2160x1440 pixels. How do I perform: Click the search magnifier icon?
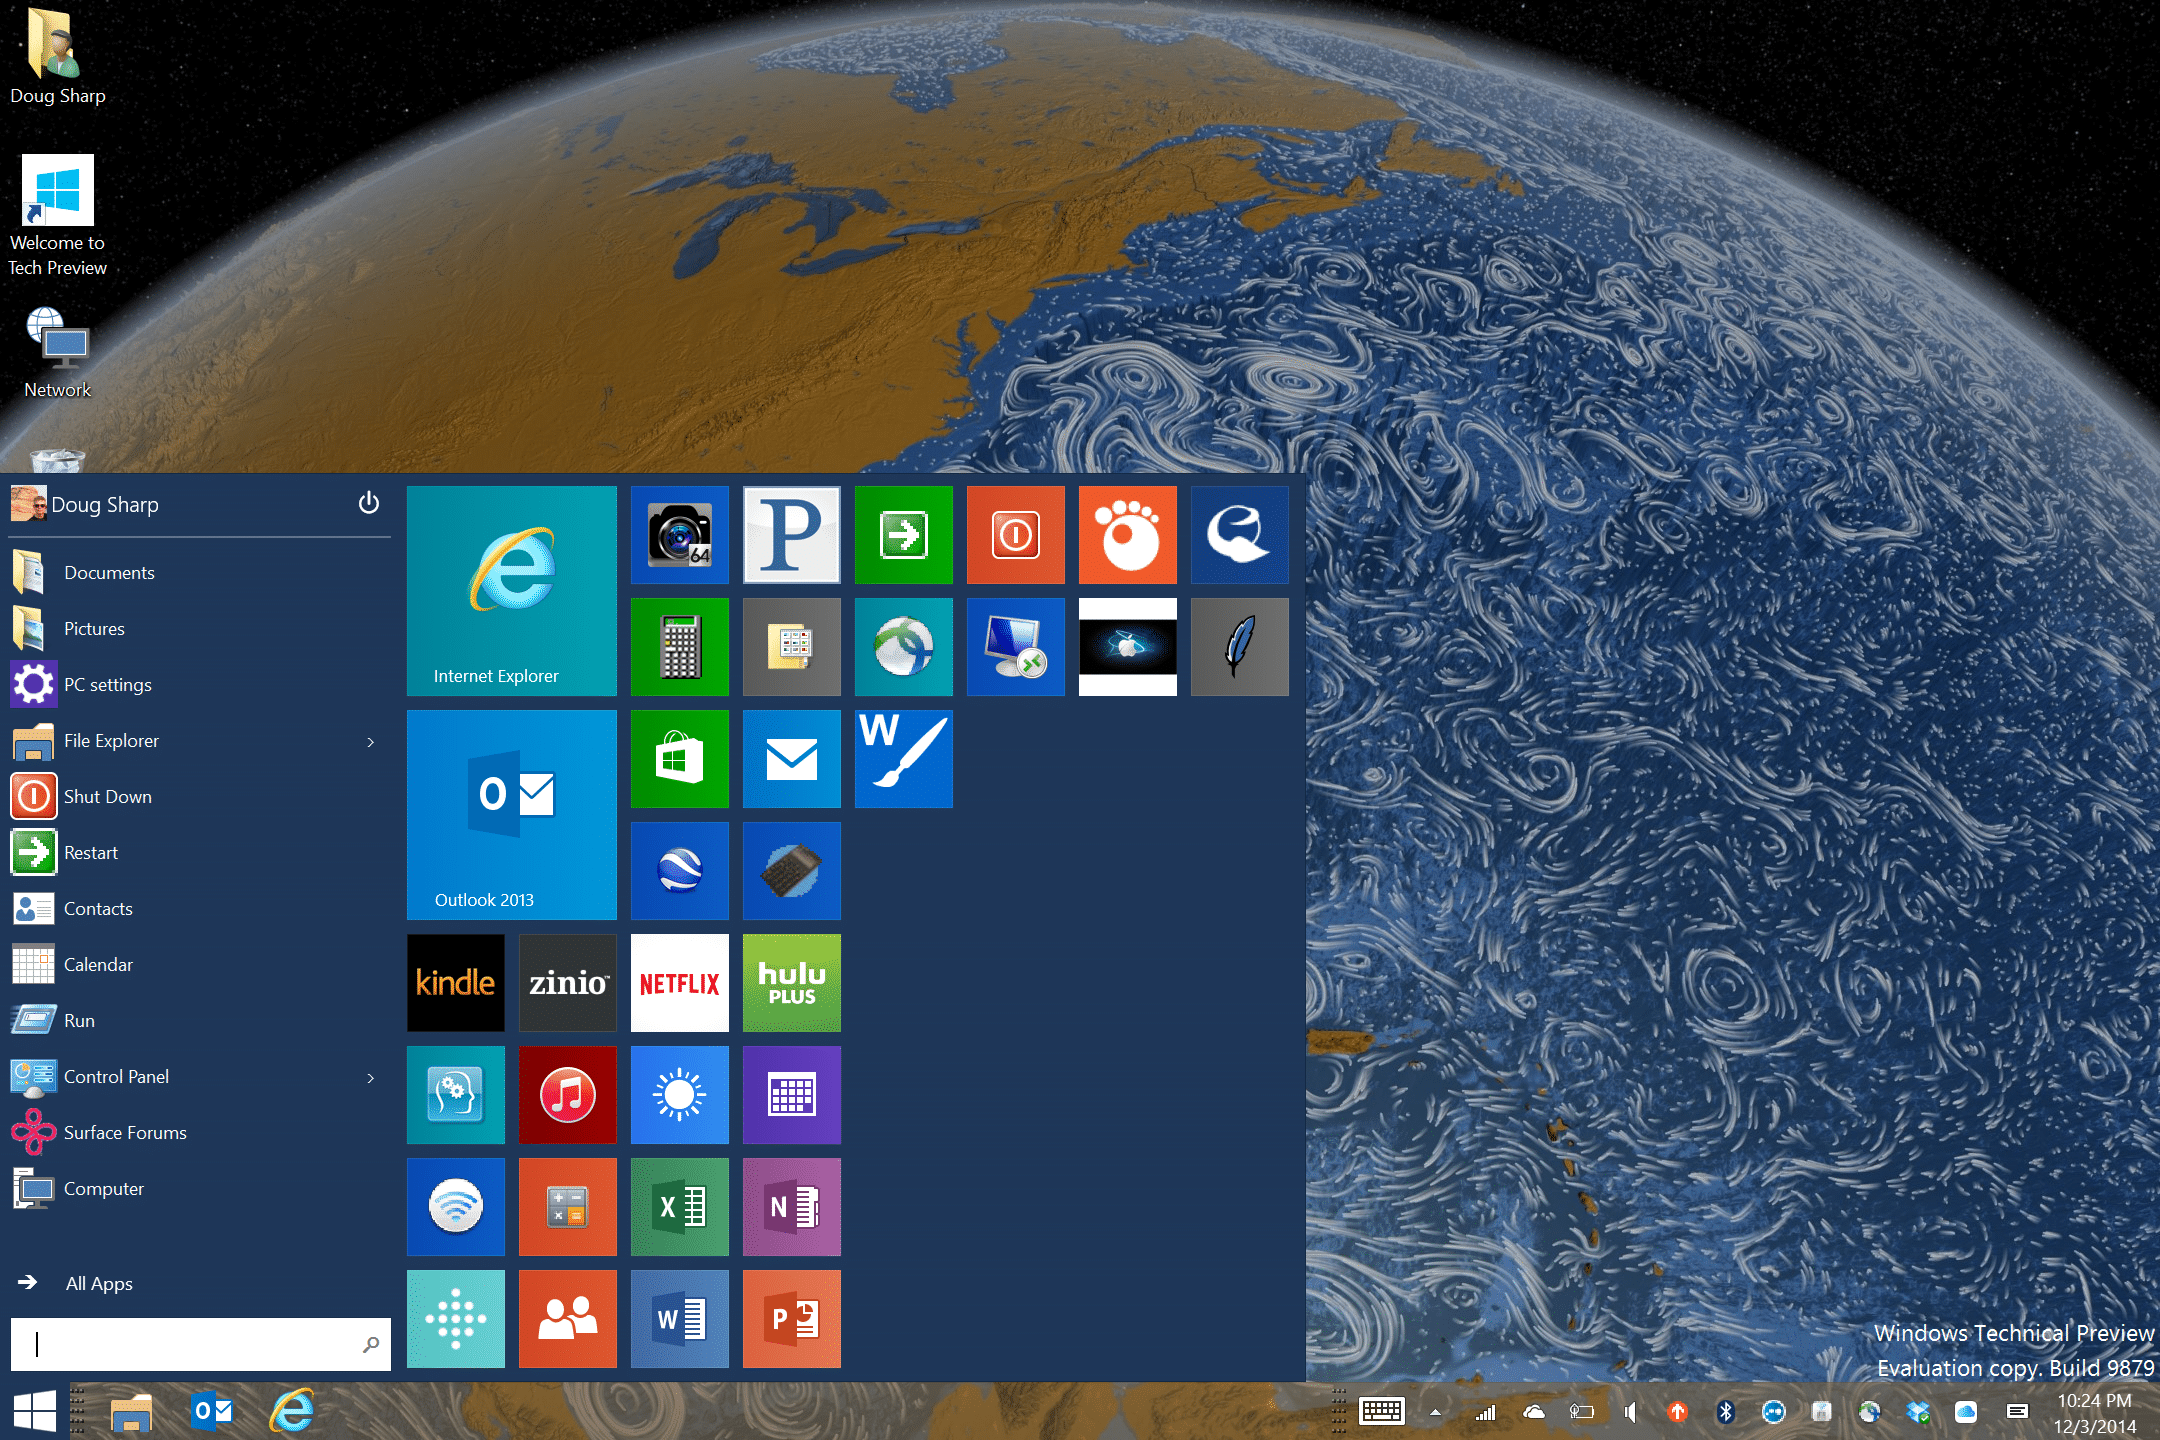coord(370,1345)
